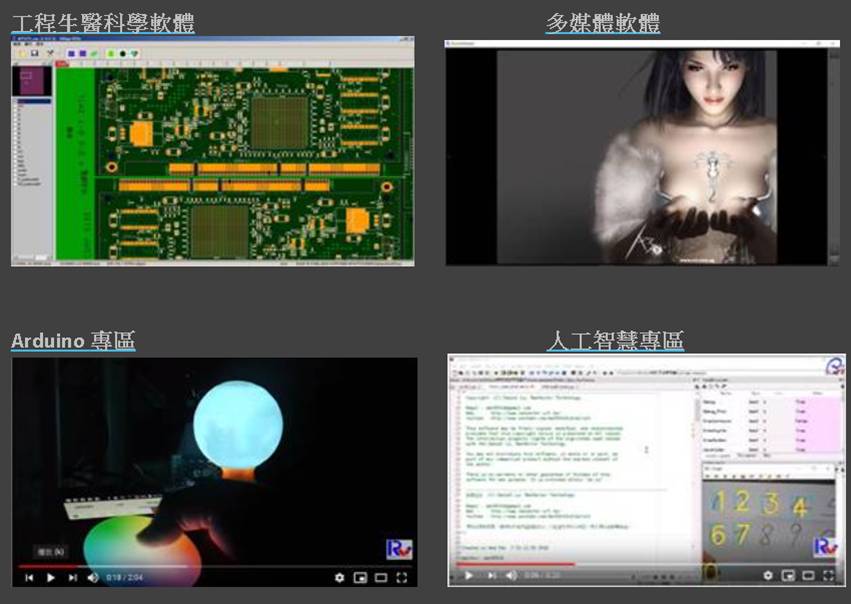Play the Arduino video
The width and height of the screenshot is (851, 604).
point(50,577)
